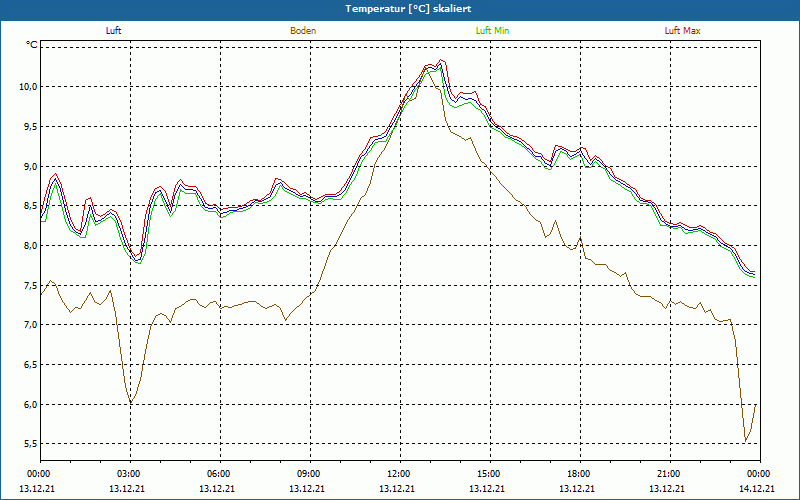Select the 6,5 y-axis value
Viewport: 800px width, 500px height.
tap(30, 364)
